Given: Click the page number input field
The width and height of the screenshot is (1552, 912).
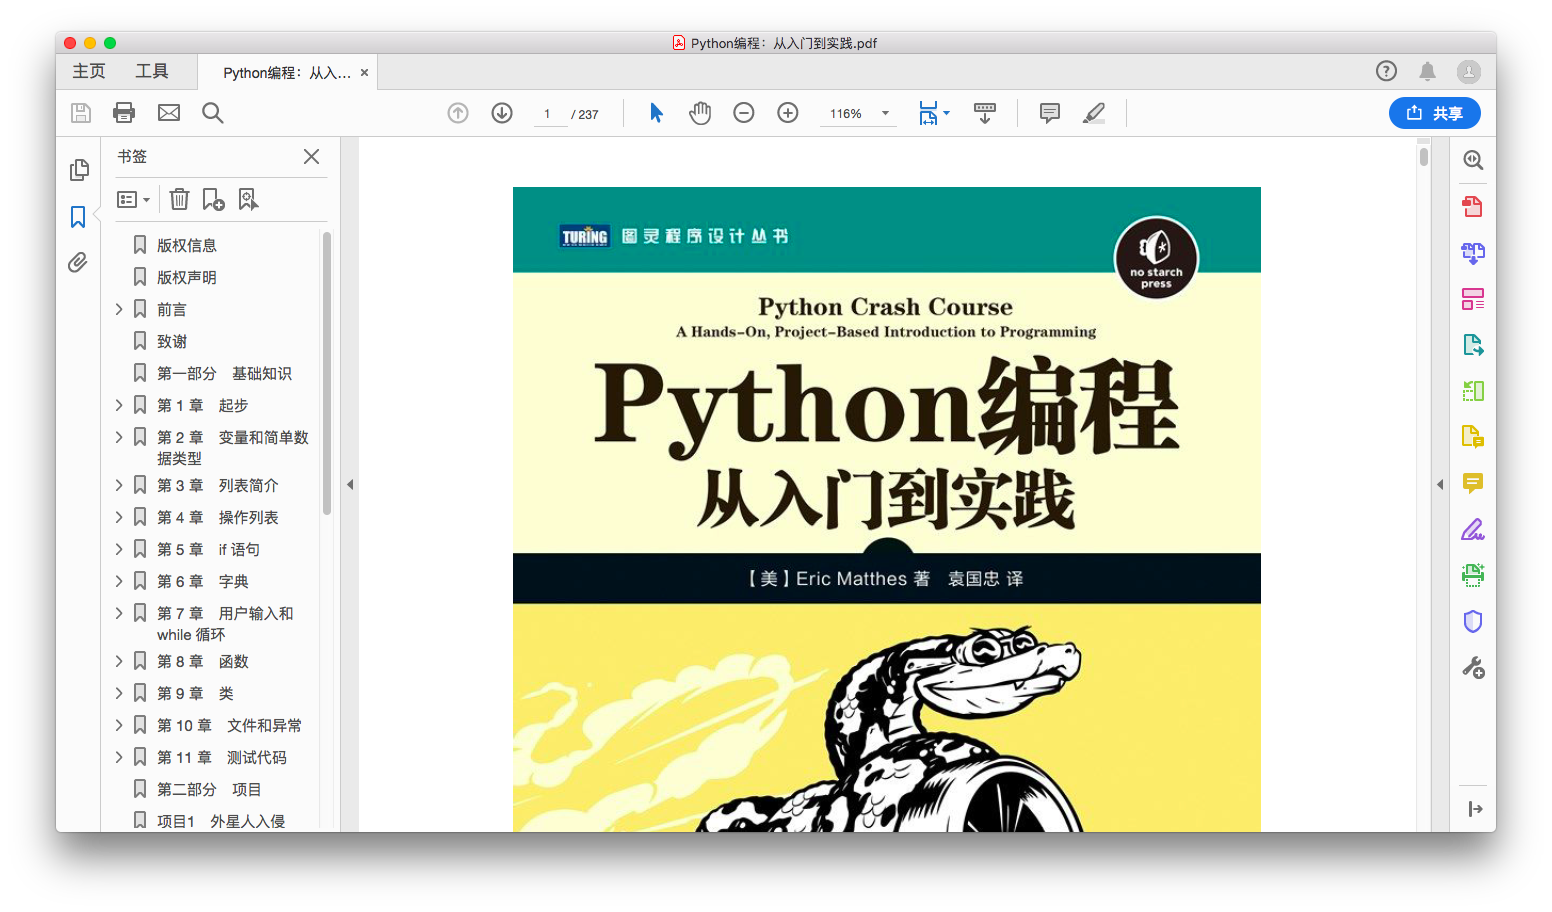Looking at the screenshot, I should coord(548,114).
